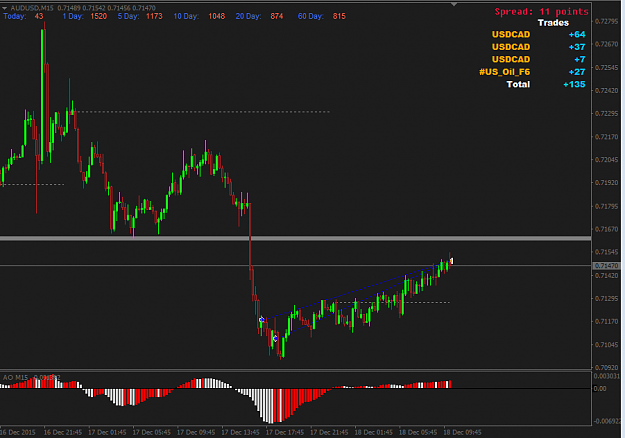625x438 pixels.
Task: Click the current price tag 0.71470
Action: coord(606,265)
